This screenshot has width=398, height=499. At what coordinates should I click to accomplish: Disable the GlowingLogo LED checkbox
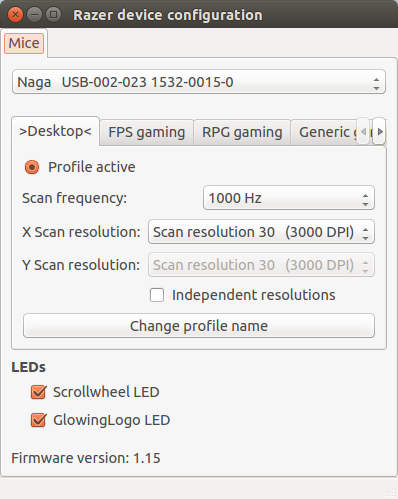point(38,420)
